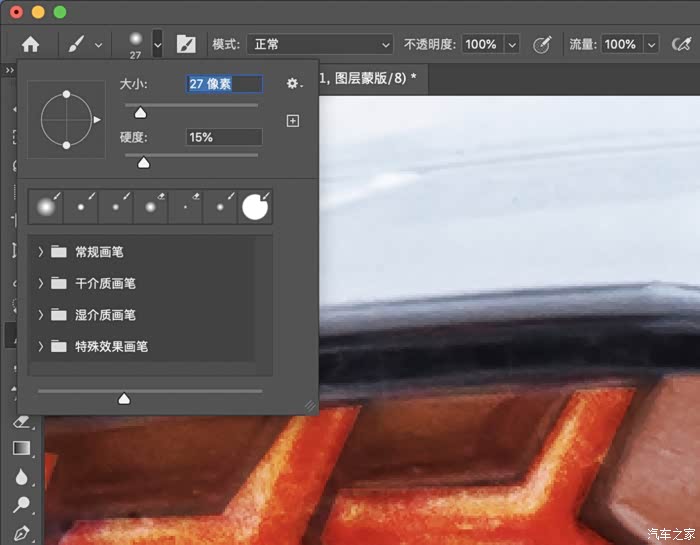Click the Home icon in options bar
Screen dimensions: 700x545
point(31,44)
